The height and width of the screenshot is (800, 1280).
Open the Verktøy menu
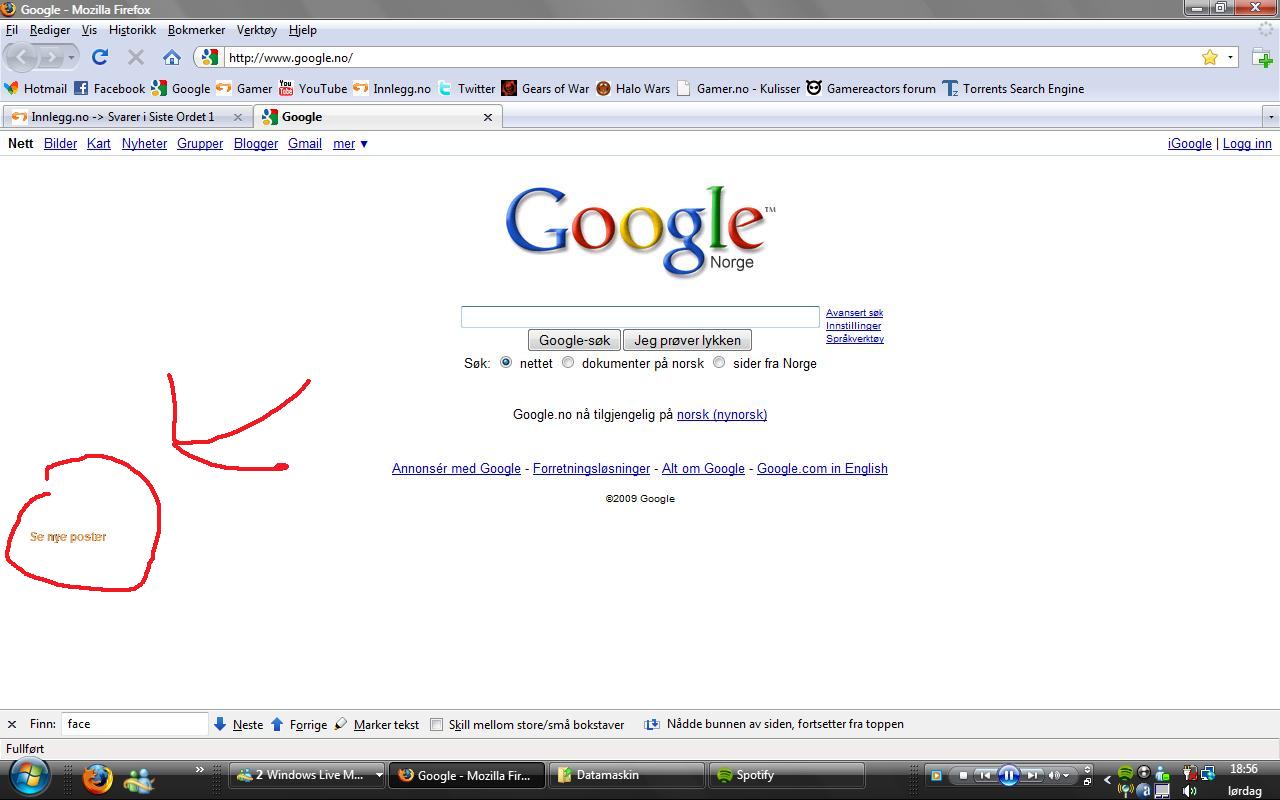(257, 30)
